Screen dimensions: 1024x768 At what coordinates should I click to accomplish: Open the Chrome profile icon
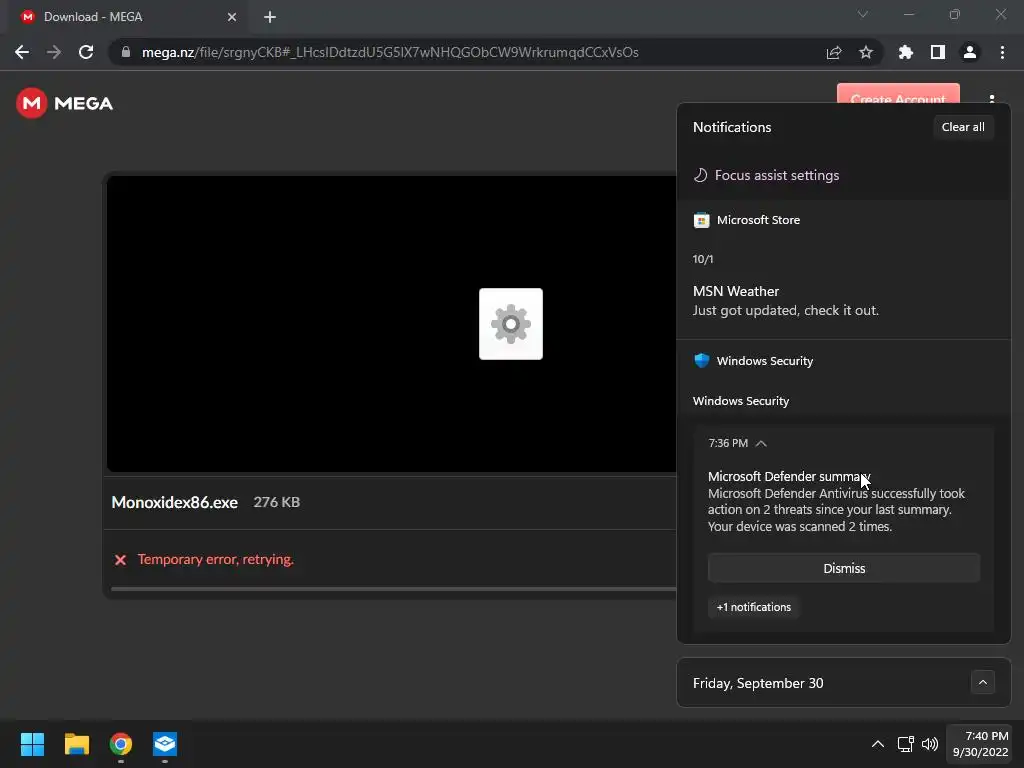point(970,52)
